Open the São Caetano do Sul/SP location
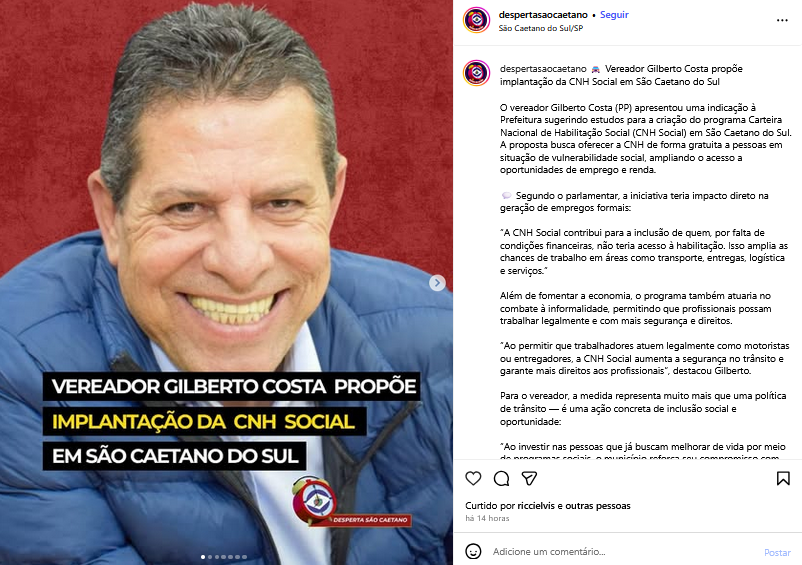Screen dimensions: 802x565 click(541, 28)
